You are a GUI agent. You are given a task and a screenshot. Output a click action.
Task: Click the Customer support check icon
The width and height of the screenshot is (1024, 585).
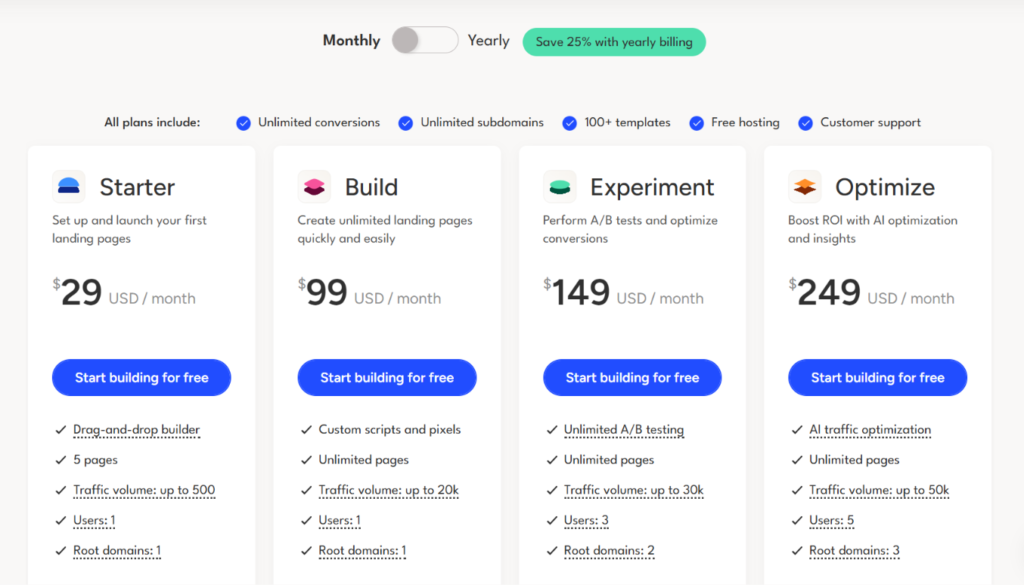tap(806, 123)
